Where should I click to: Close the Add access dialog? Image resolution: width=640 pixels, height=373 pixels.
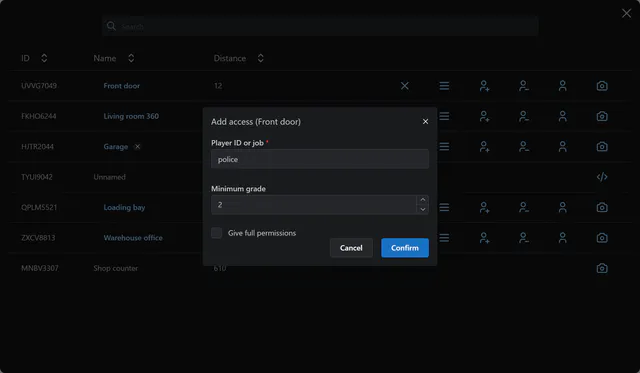click(425, 122)
